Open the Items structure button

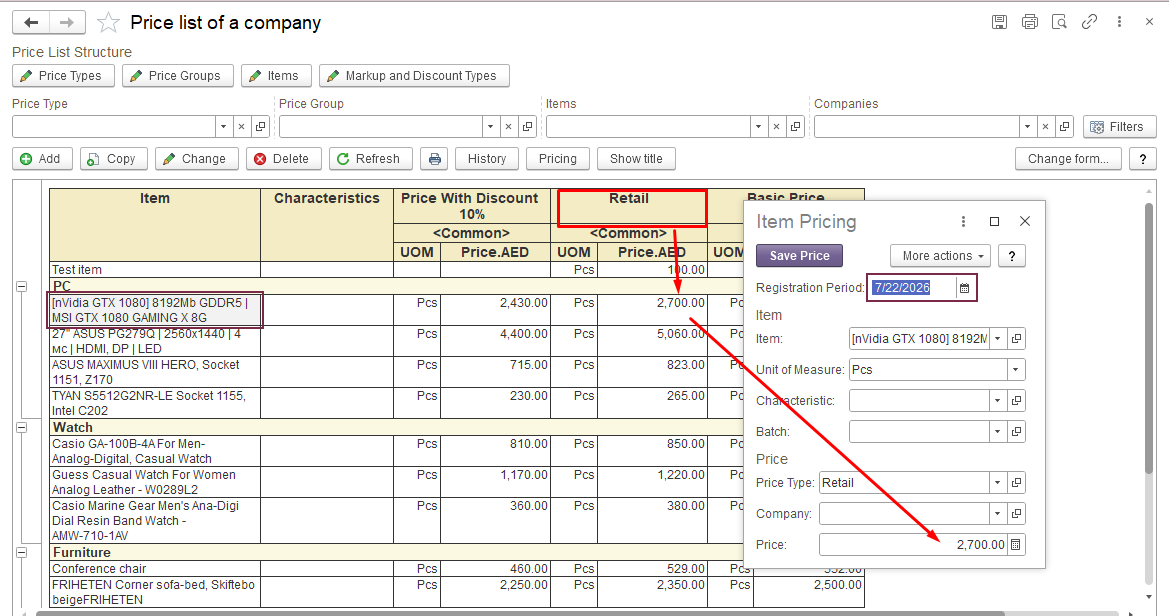pos(276,76)
